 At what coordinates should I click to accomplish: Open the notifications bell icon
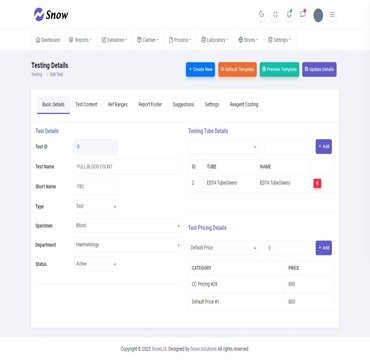[289, 14]
